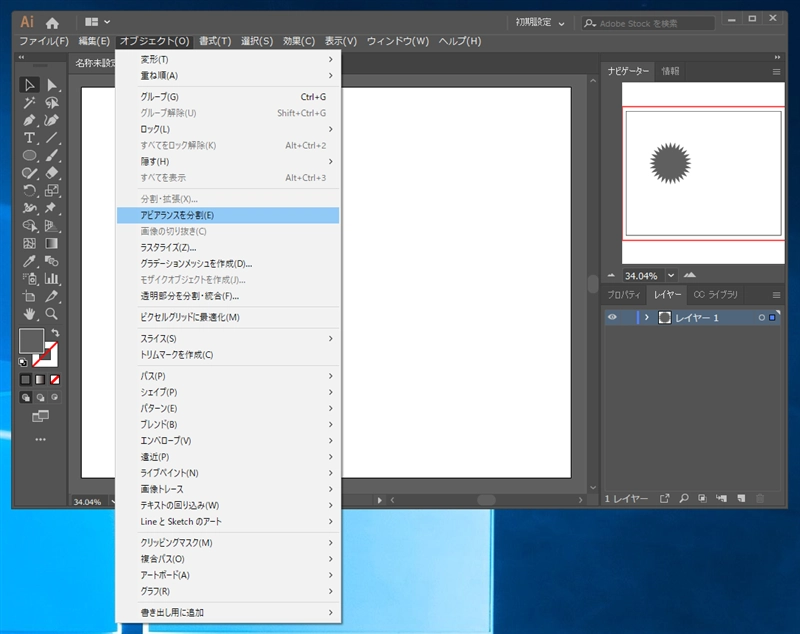This screenshot has width=800, height=634.
Task: Reset to default fill and stroke
Action: (x=23, y=362)
